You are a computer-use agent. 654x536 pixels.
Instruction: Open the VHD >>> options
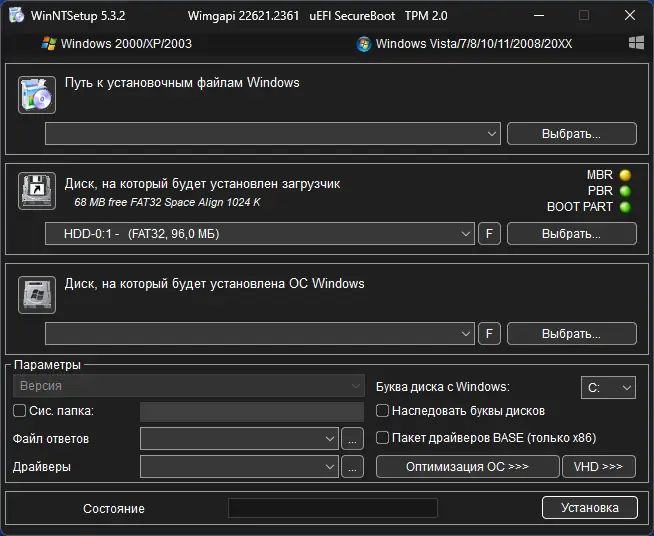(x=599, y=466)
